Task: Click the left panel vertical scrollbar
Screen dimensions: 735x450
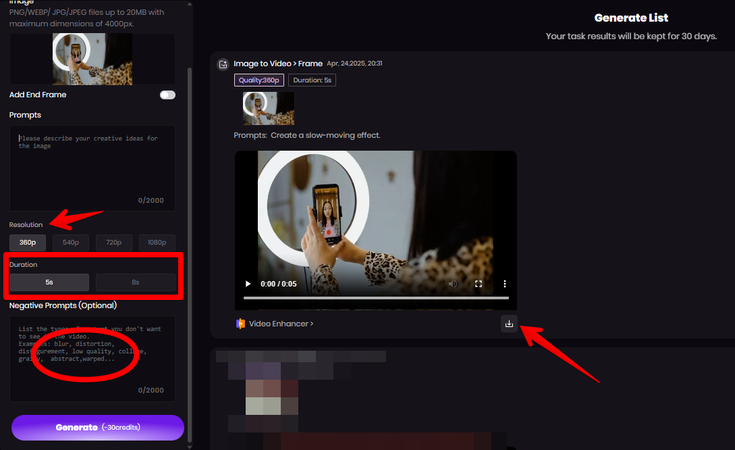Action: [x=189, y=253]
